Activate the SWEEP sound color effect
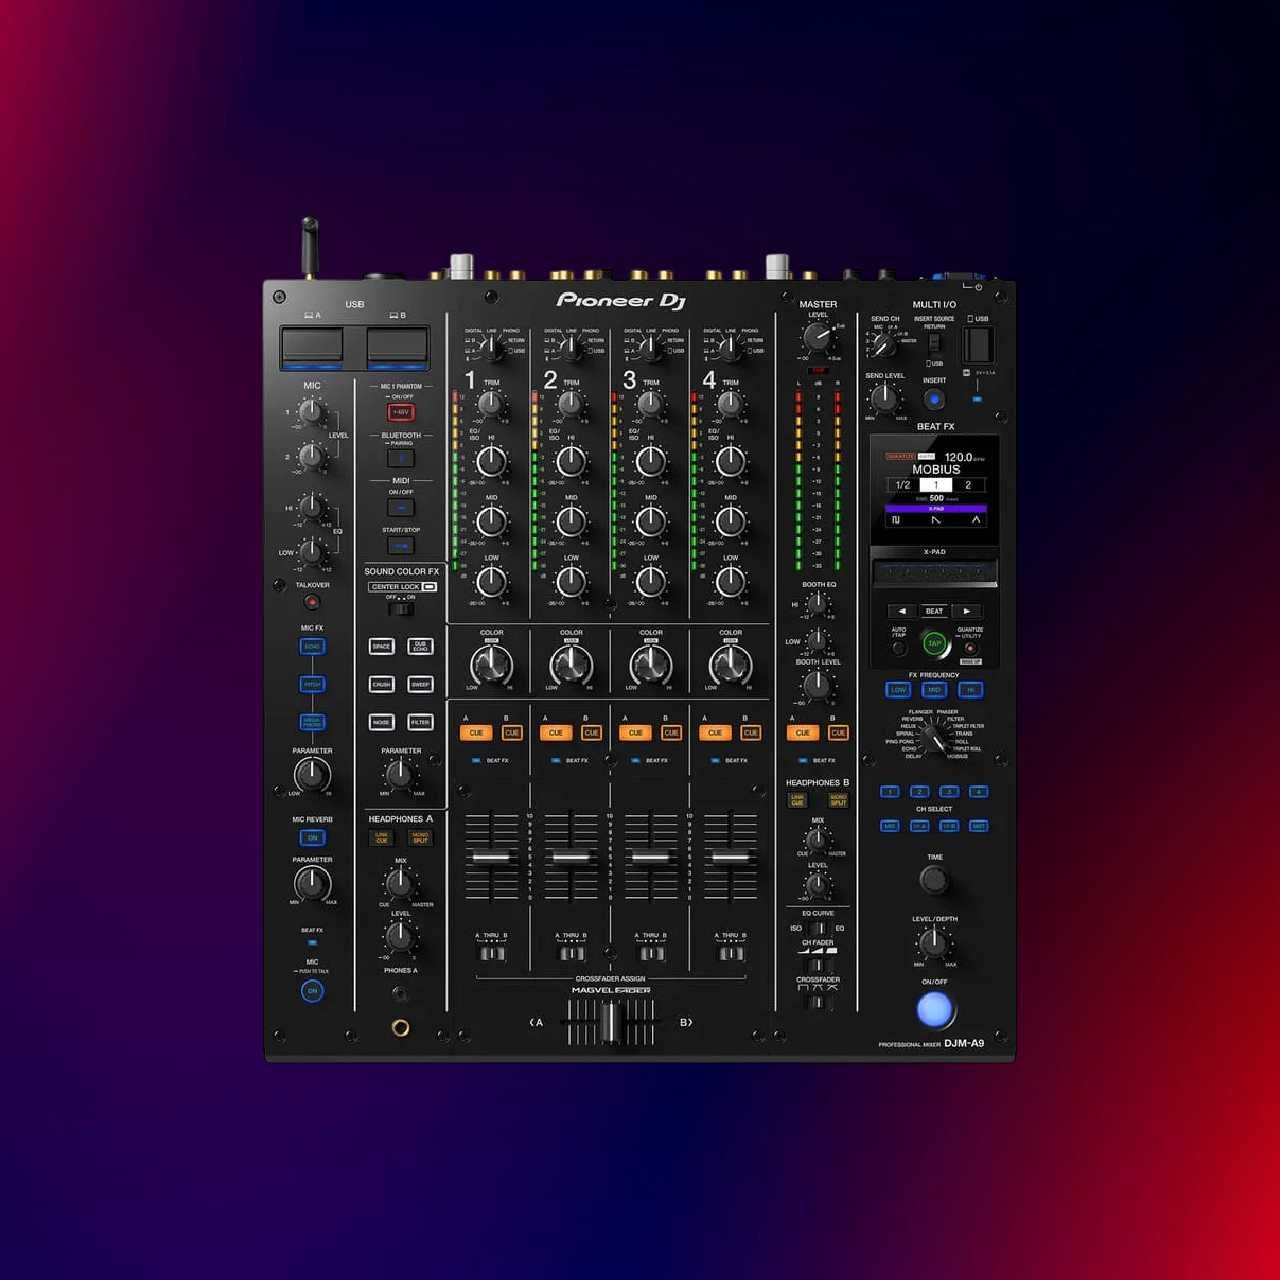1280x1280 pixels. coord(420,684)
